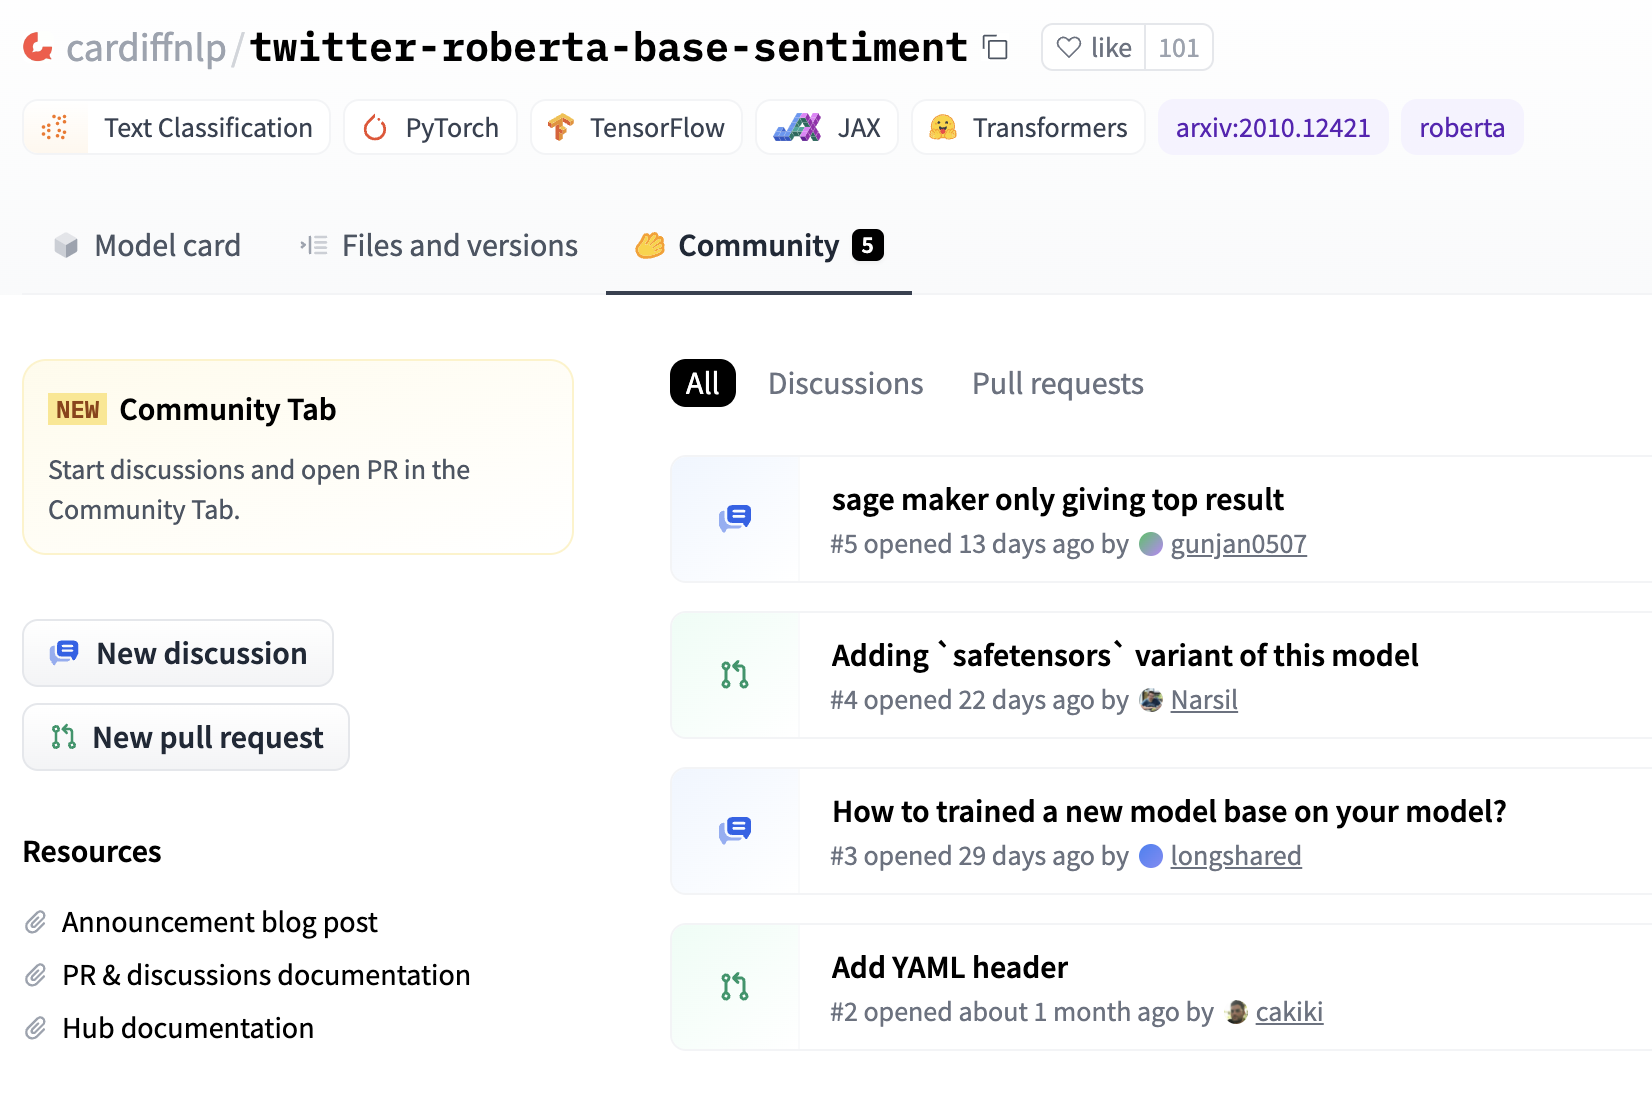Click the New pull request branch icon

64,737
